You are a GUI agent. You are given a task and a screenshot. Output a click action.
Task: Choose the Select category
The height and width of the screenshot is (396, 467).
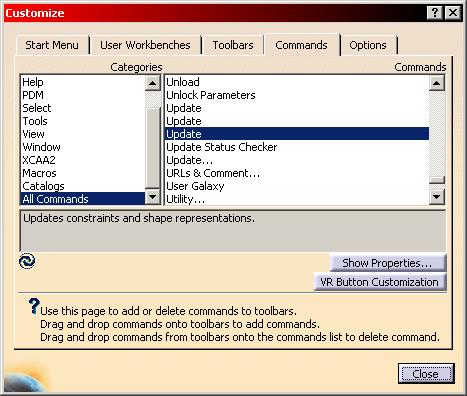[83, 108]
